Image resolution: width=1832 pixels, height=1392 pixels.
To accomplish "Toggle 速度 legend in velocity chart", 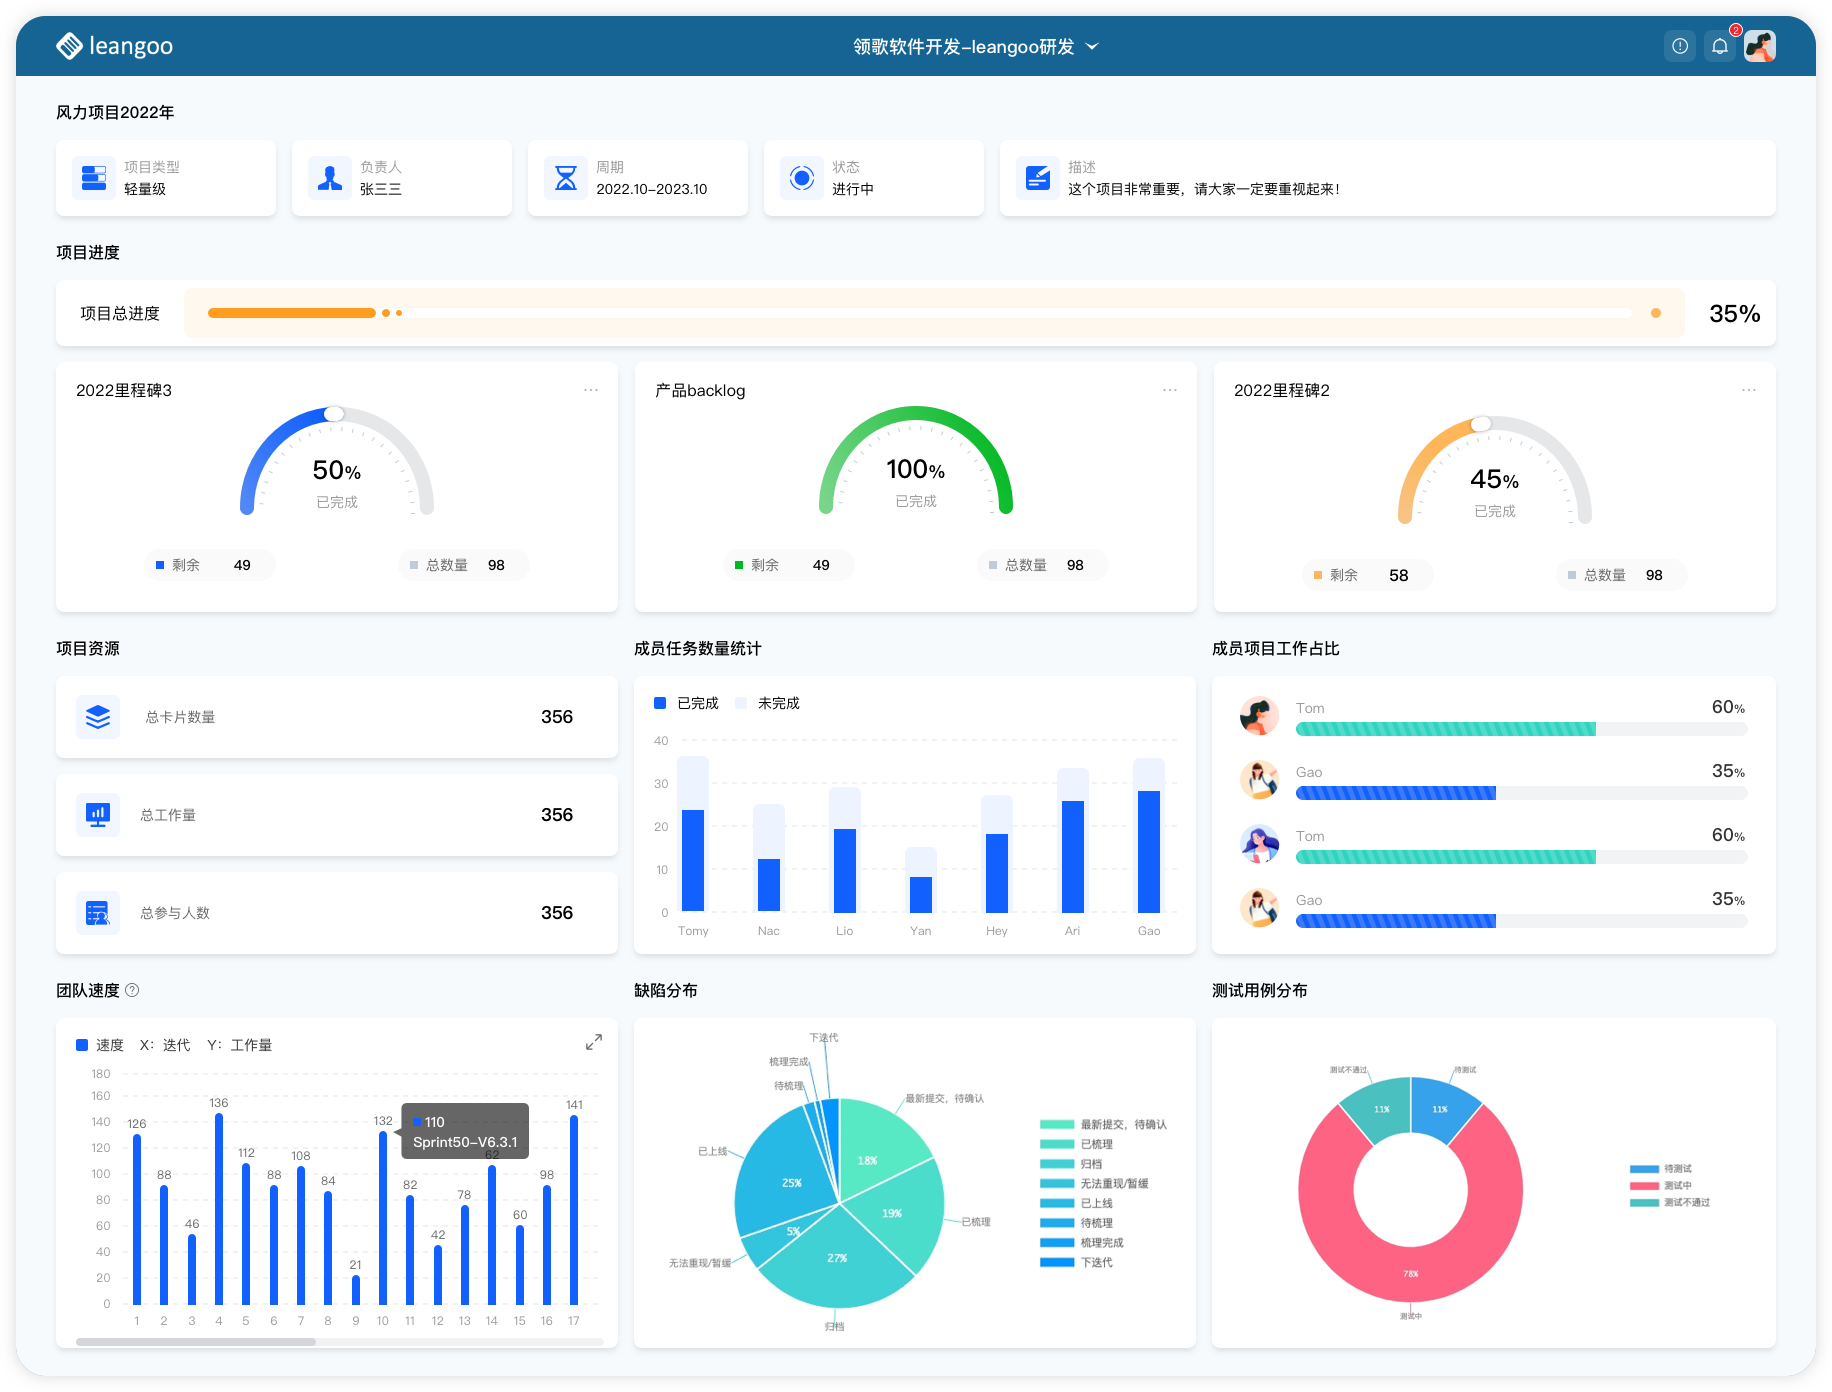I will (100, 1045).
